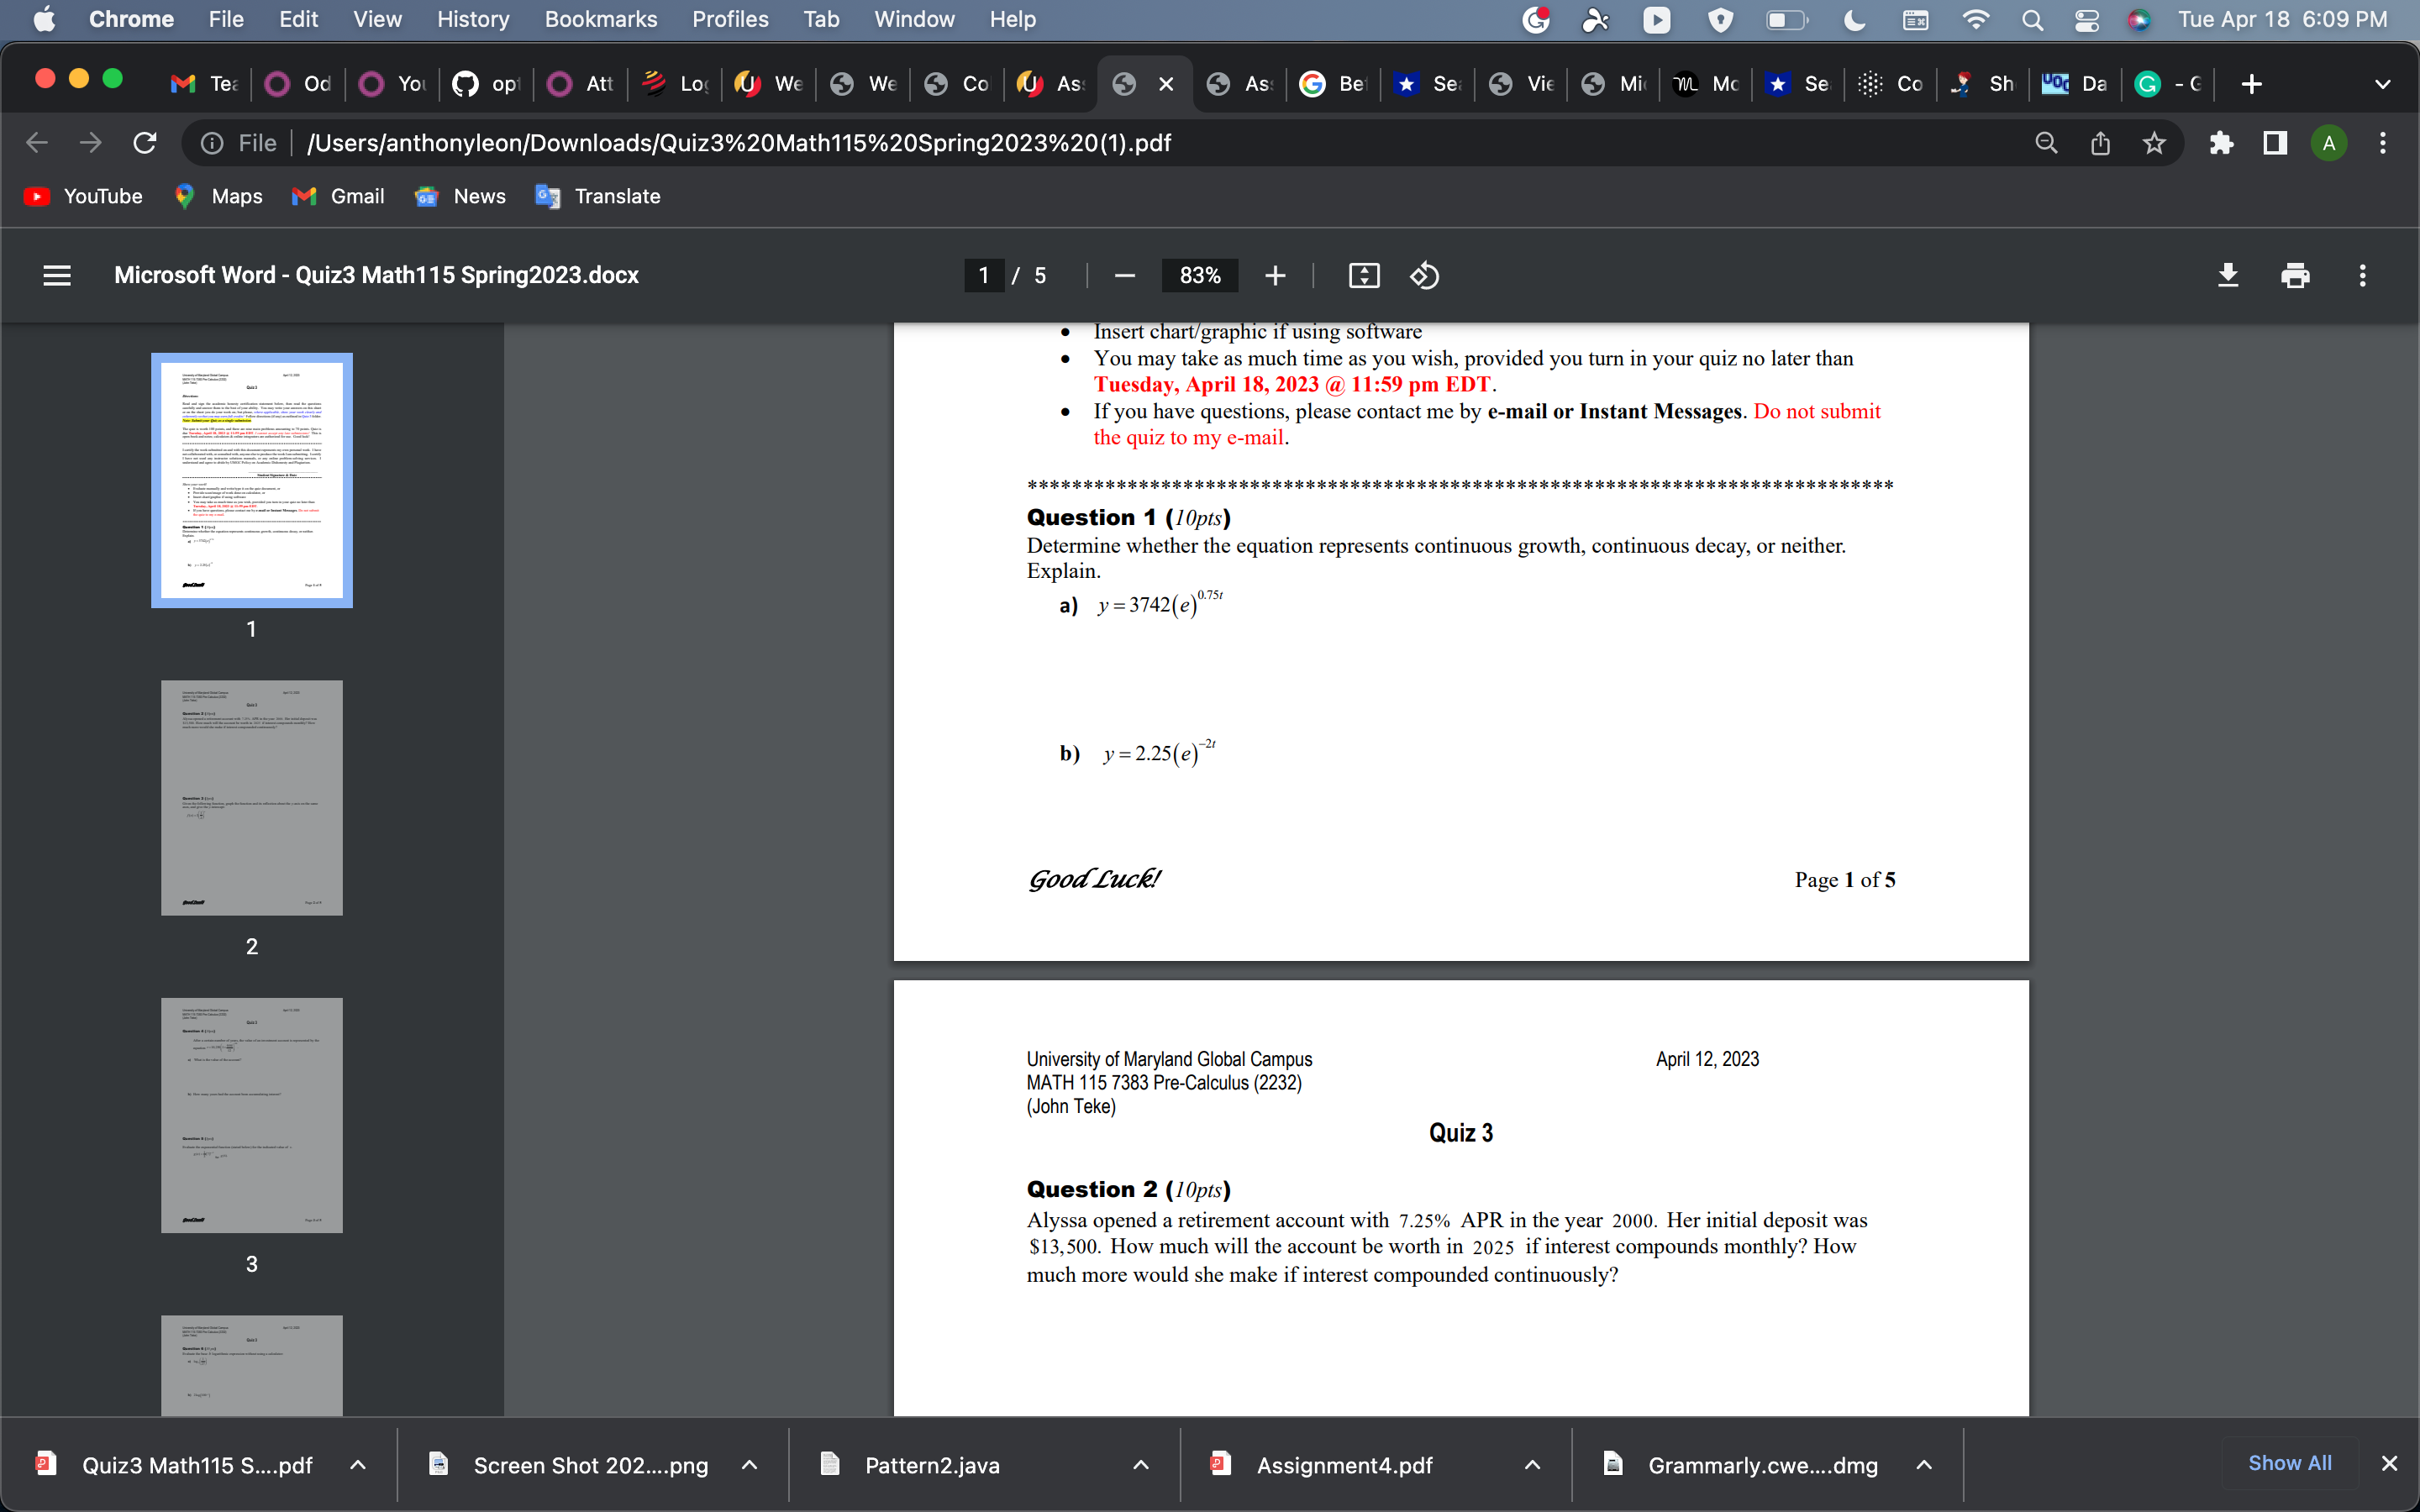Toggle the Side Panel icon near profile
2420x1512 pixels.
tap(2273, 143)
